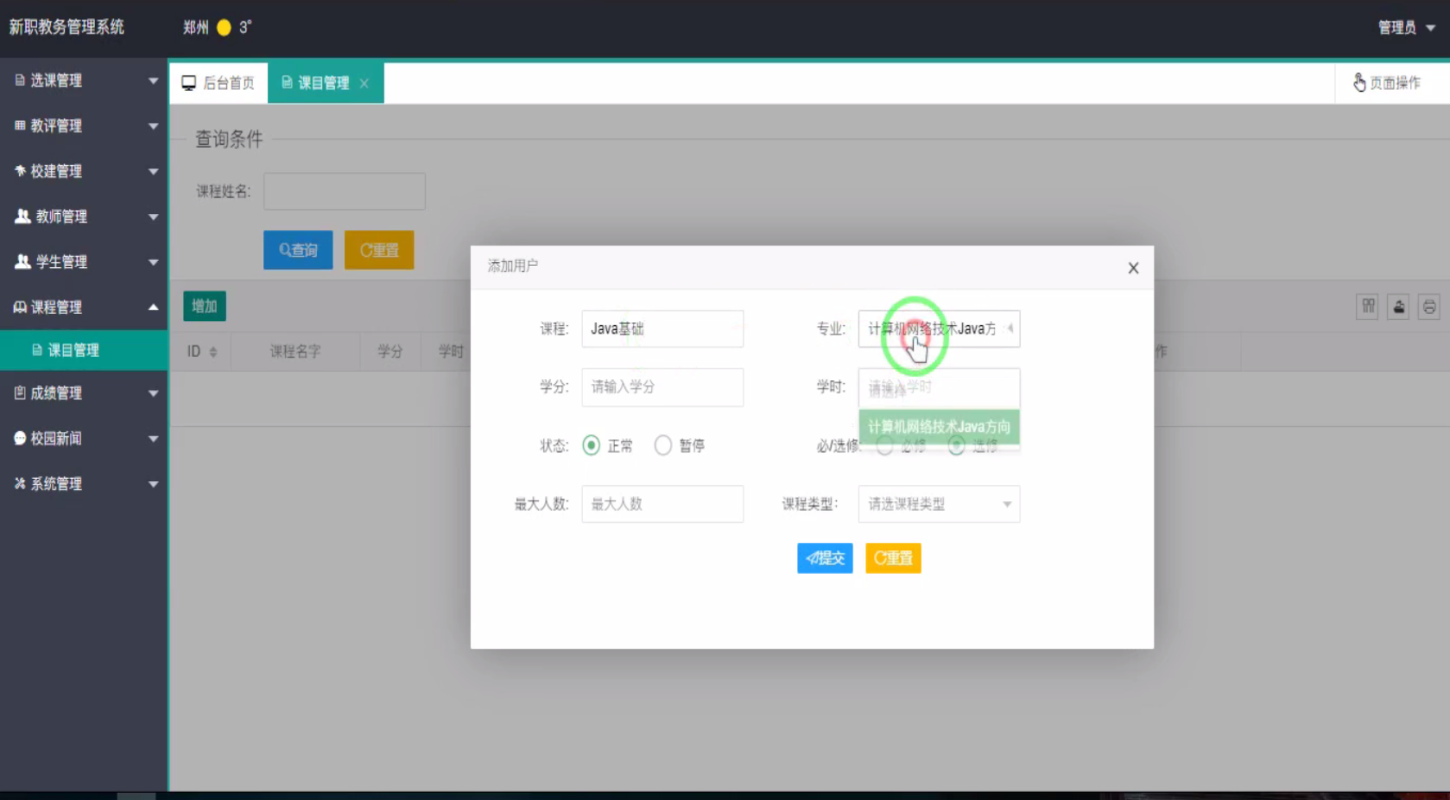Screen dimensions: 1450x800
Task: Expand the 选课管理 sidebar menu
Action: tap(84, 81)
